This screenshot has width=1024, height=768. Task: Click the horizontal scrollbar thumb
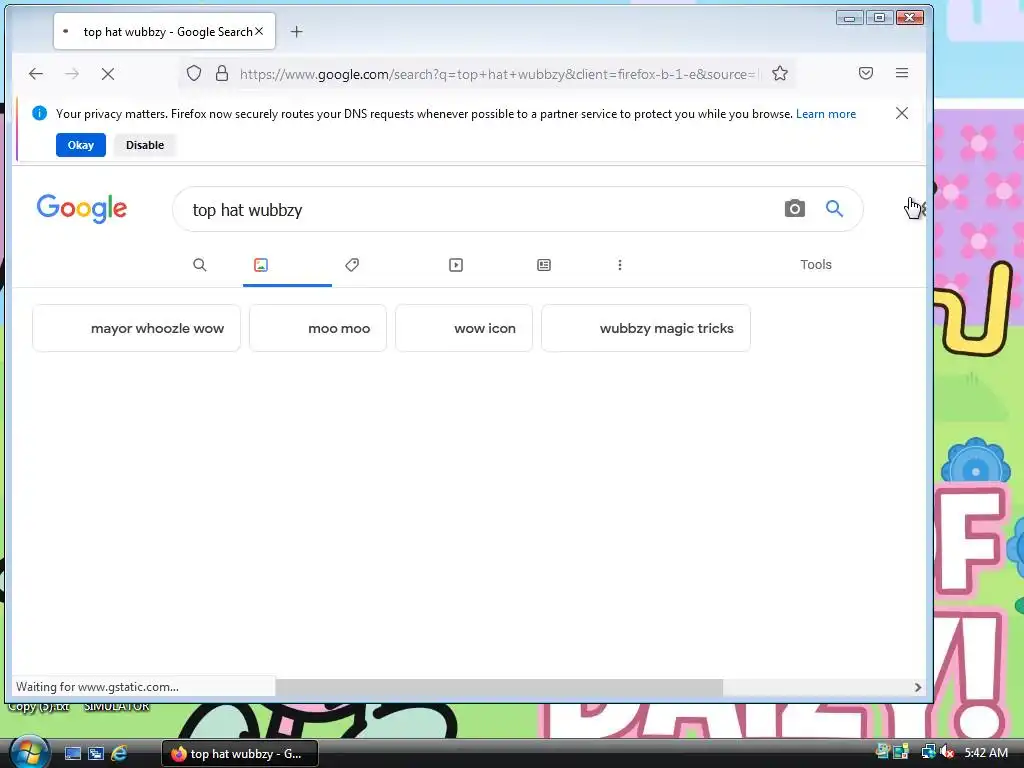499,687
